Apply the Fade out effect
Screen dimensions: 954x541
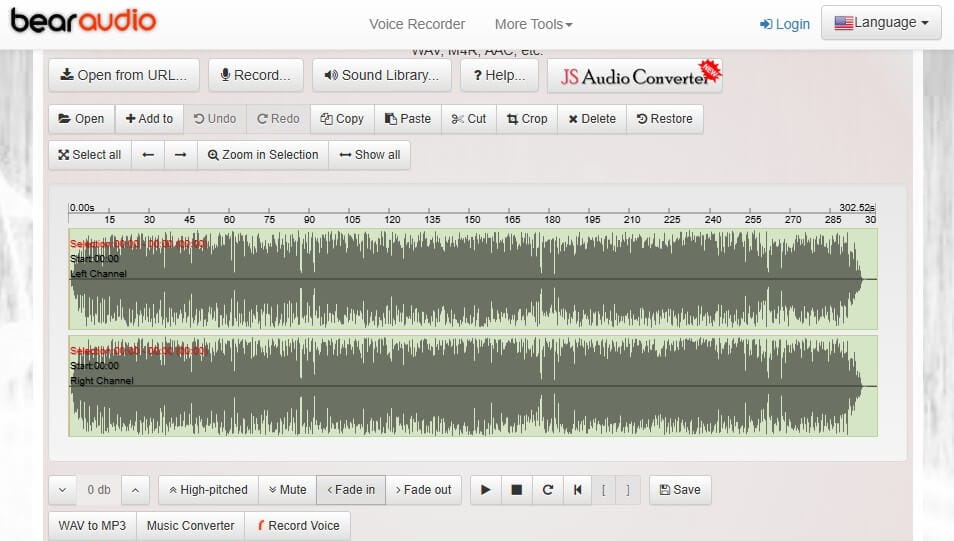[x=423, y=490]
